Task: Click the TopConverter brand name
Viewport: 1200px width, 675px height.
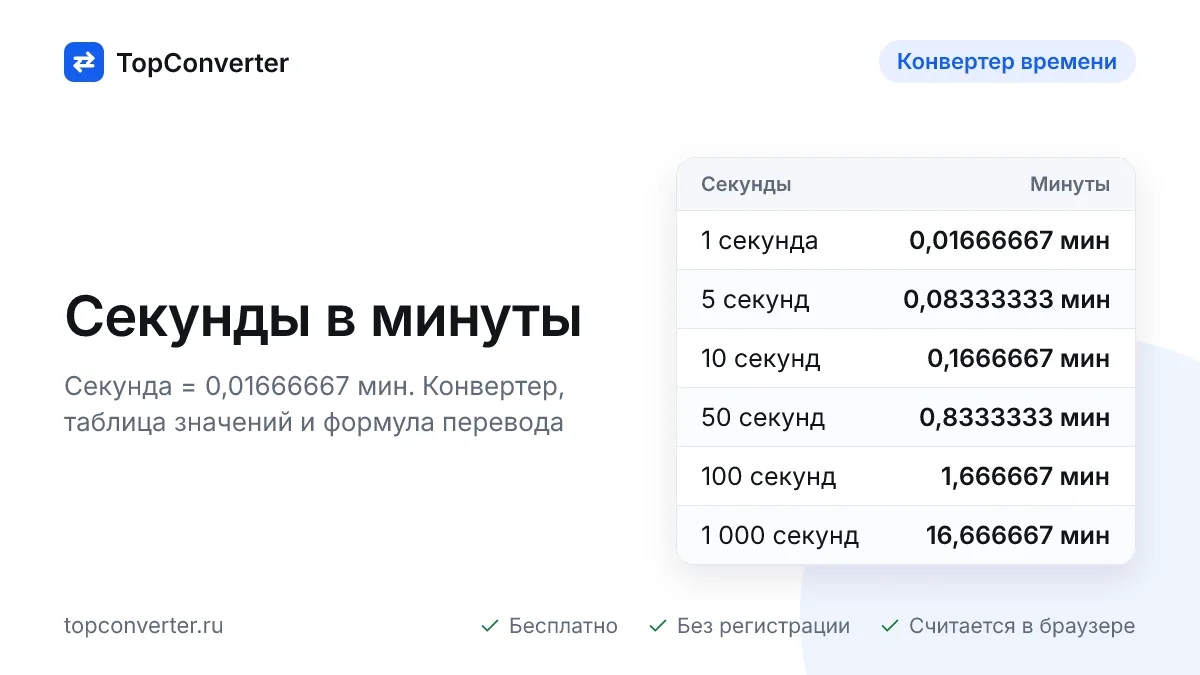Action: click(x=203, y=63)
